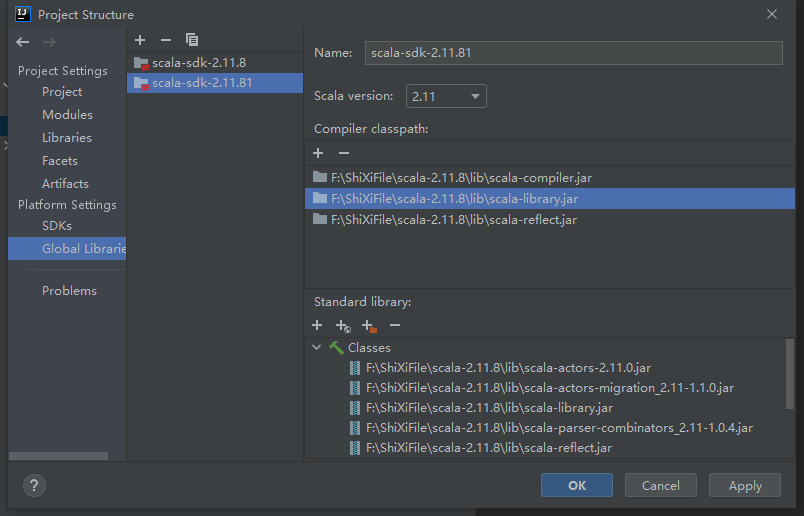
Task: Go back with the left arrow
Action: click(23, 42)
